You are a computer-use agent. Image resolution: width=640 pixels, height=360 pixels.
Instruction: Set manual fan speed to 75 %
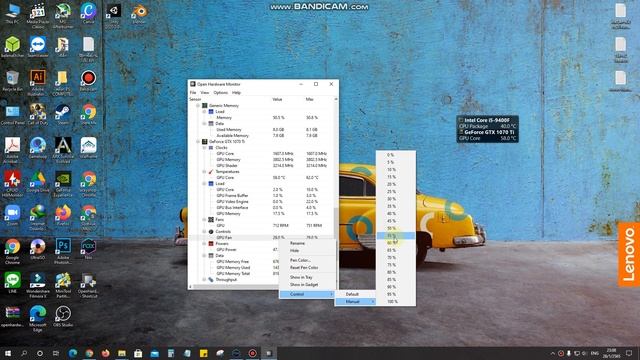[x=396, y=265]
